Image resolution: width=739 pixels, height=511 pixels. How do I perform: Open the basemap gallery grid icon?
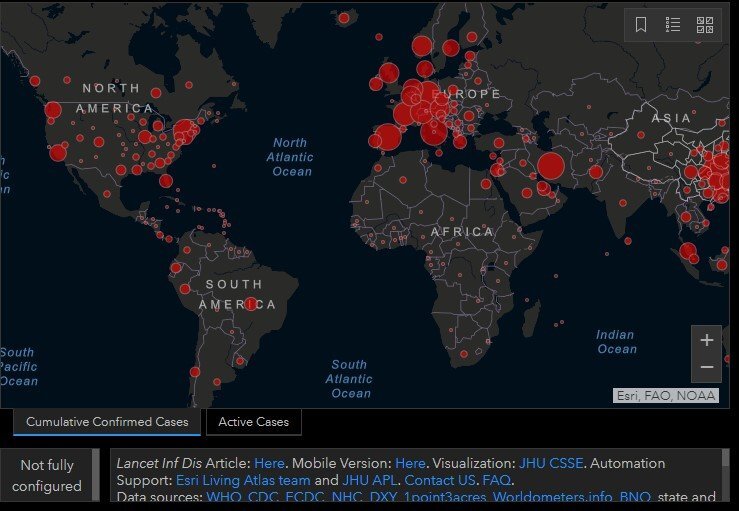pyautogui.click(x=705, y=25)
